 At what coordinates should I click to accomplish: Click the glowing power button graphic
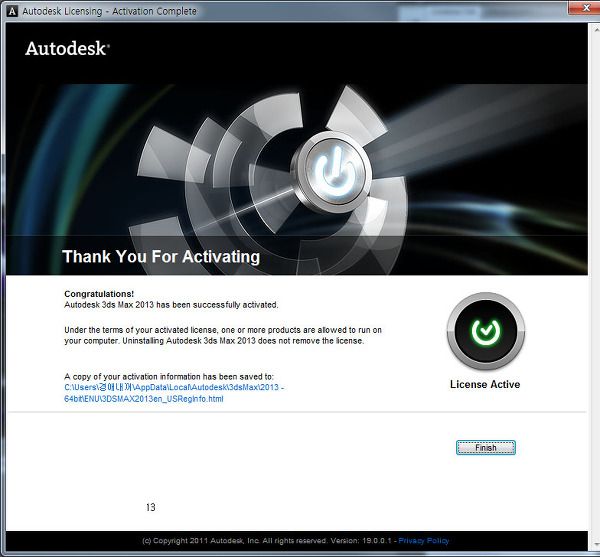pyautogui.click(x=332, y=172)
